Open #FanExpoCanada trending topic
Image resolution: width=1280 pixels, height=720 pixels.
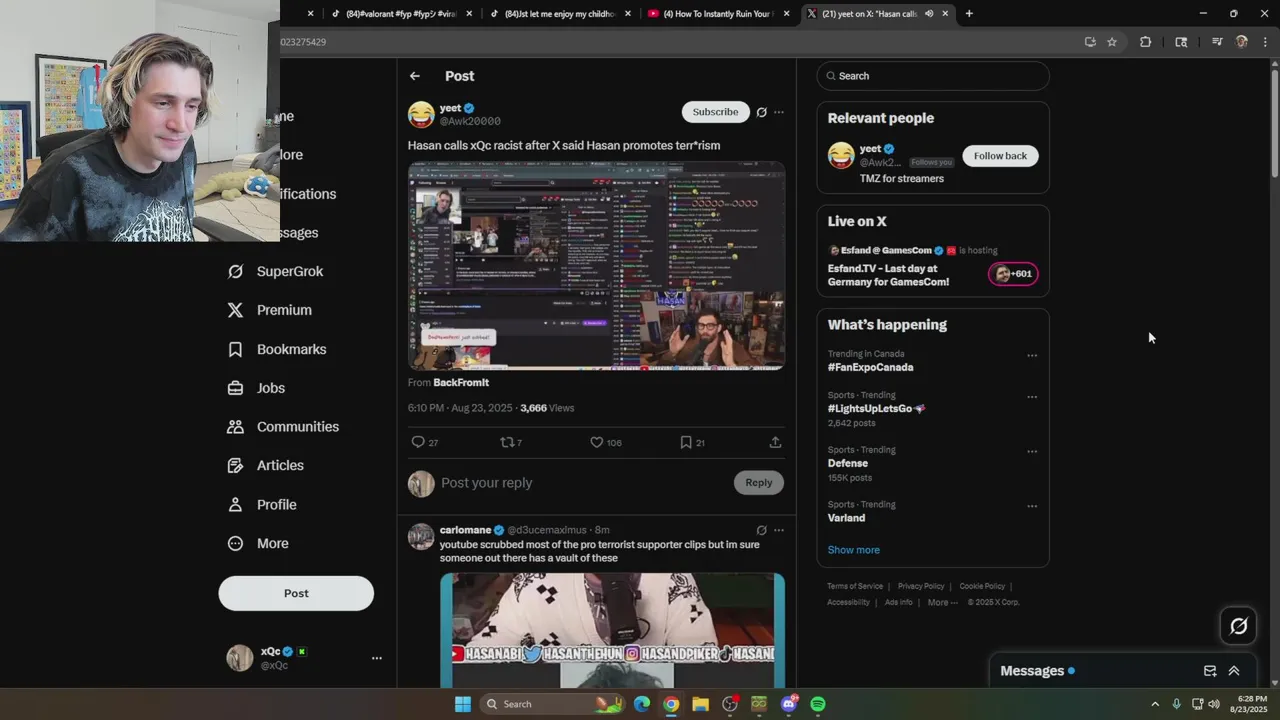[x=870, y=367]
